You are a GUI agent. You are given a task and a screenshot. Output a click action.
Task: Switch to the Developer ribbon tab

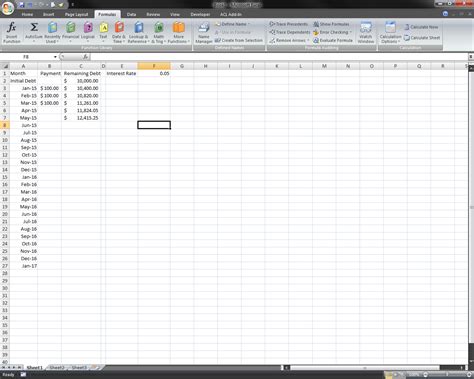tap(200, 14)
